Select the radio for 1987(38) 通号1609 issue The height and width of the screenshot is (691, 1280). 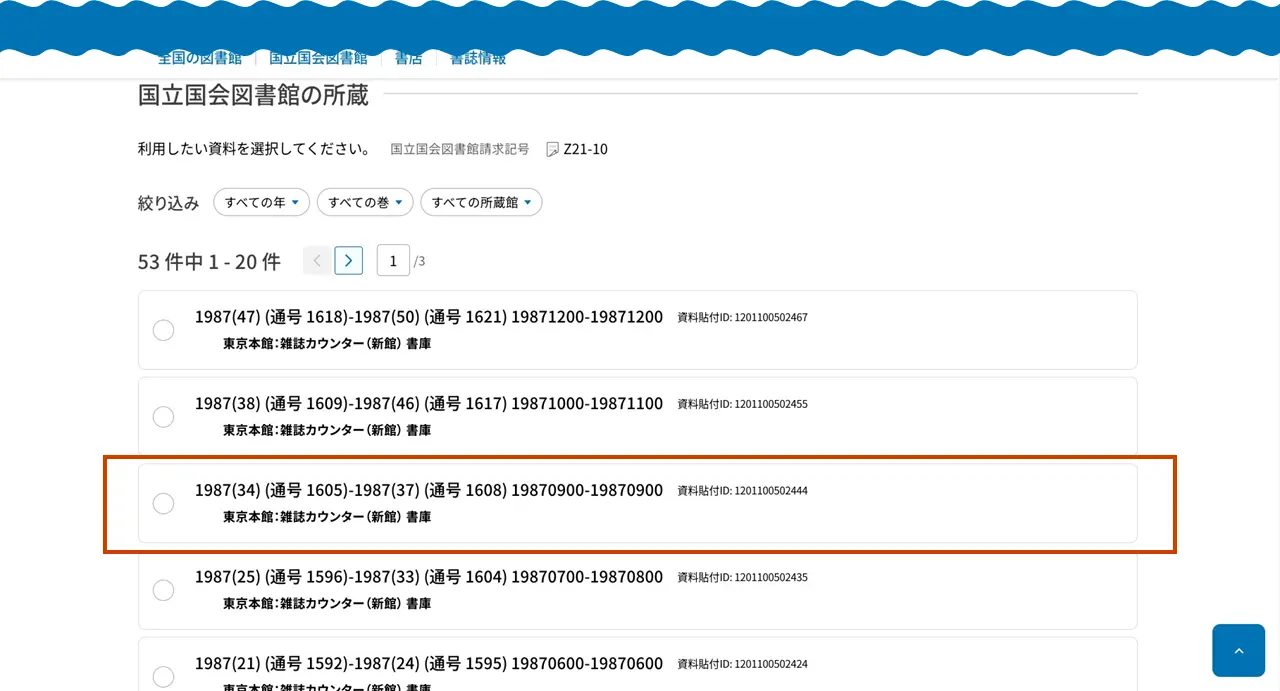[x=163, y=417]
